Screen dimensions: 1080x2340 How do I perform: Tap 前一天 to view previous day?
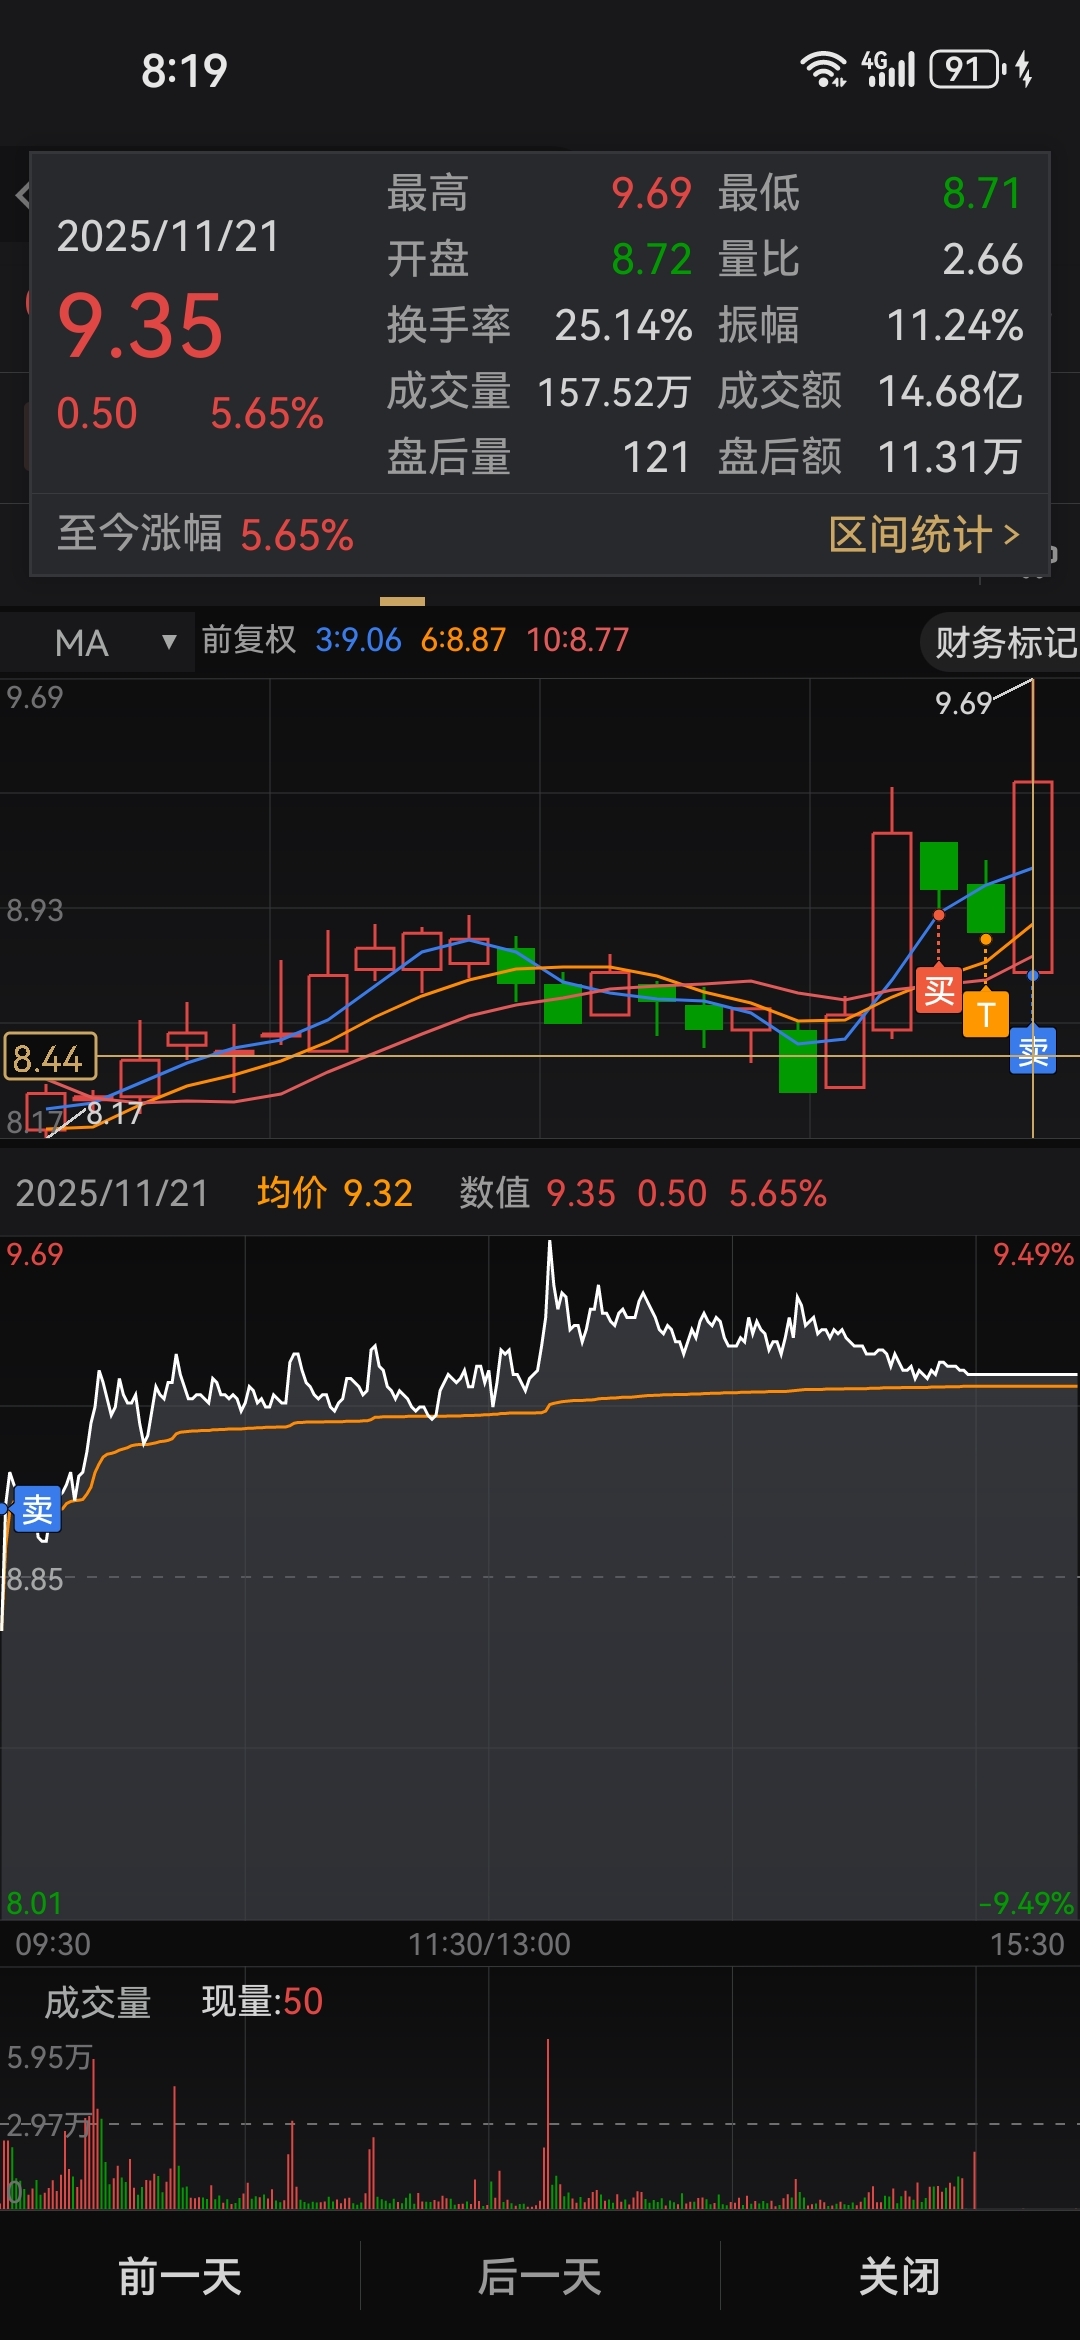tap(180, 2276)
